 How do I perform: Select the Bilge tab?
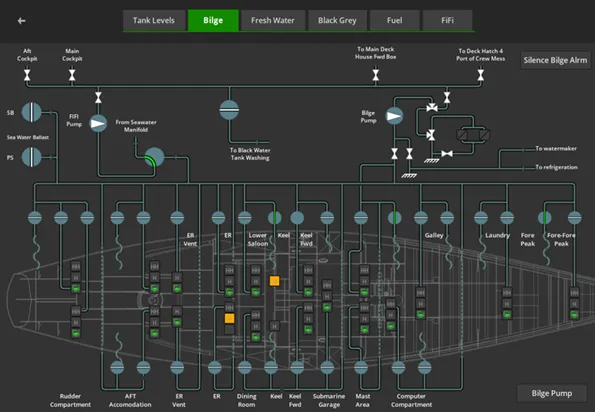213,20
